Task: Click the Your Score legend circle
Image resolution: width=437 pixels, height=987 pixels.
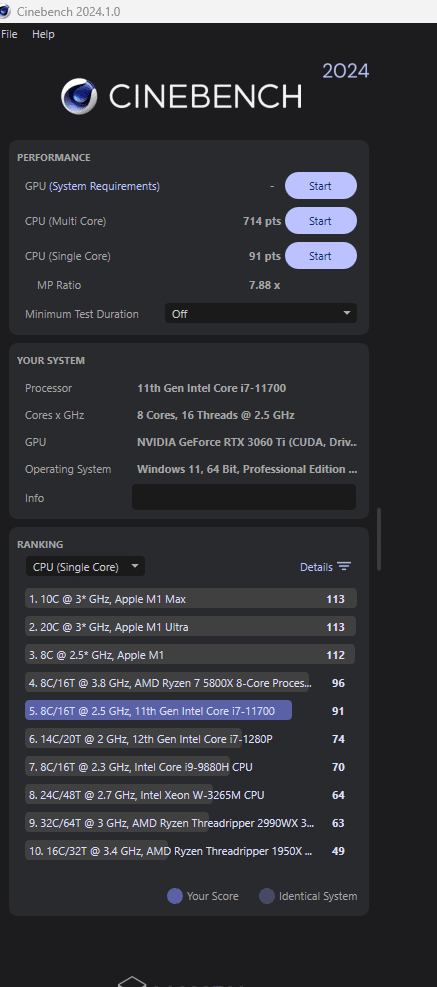Action: (x=174, y=896)
